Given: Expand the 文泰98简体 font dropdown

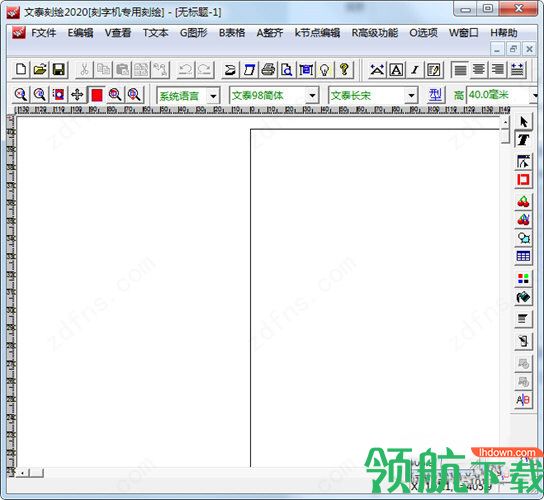Looking at the screenshot, I should [x=312, y=95].
